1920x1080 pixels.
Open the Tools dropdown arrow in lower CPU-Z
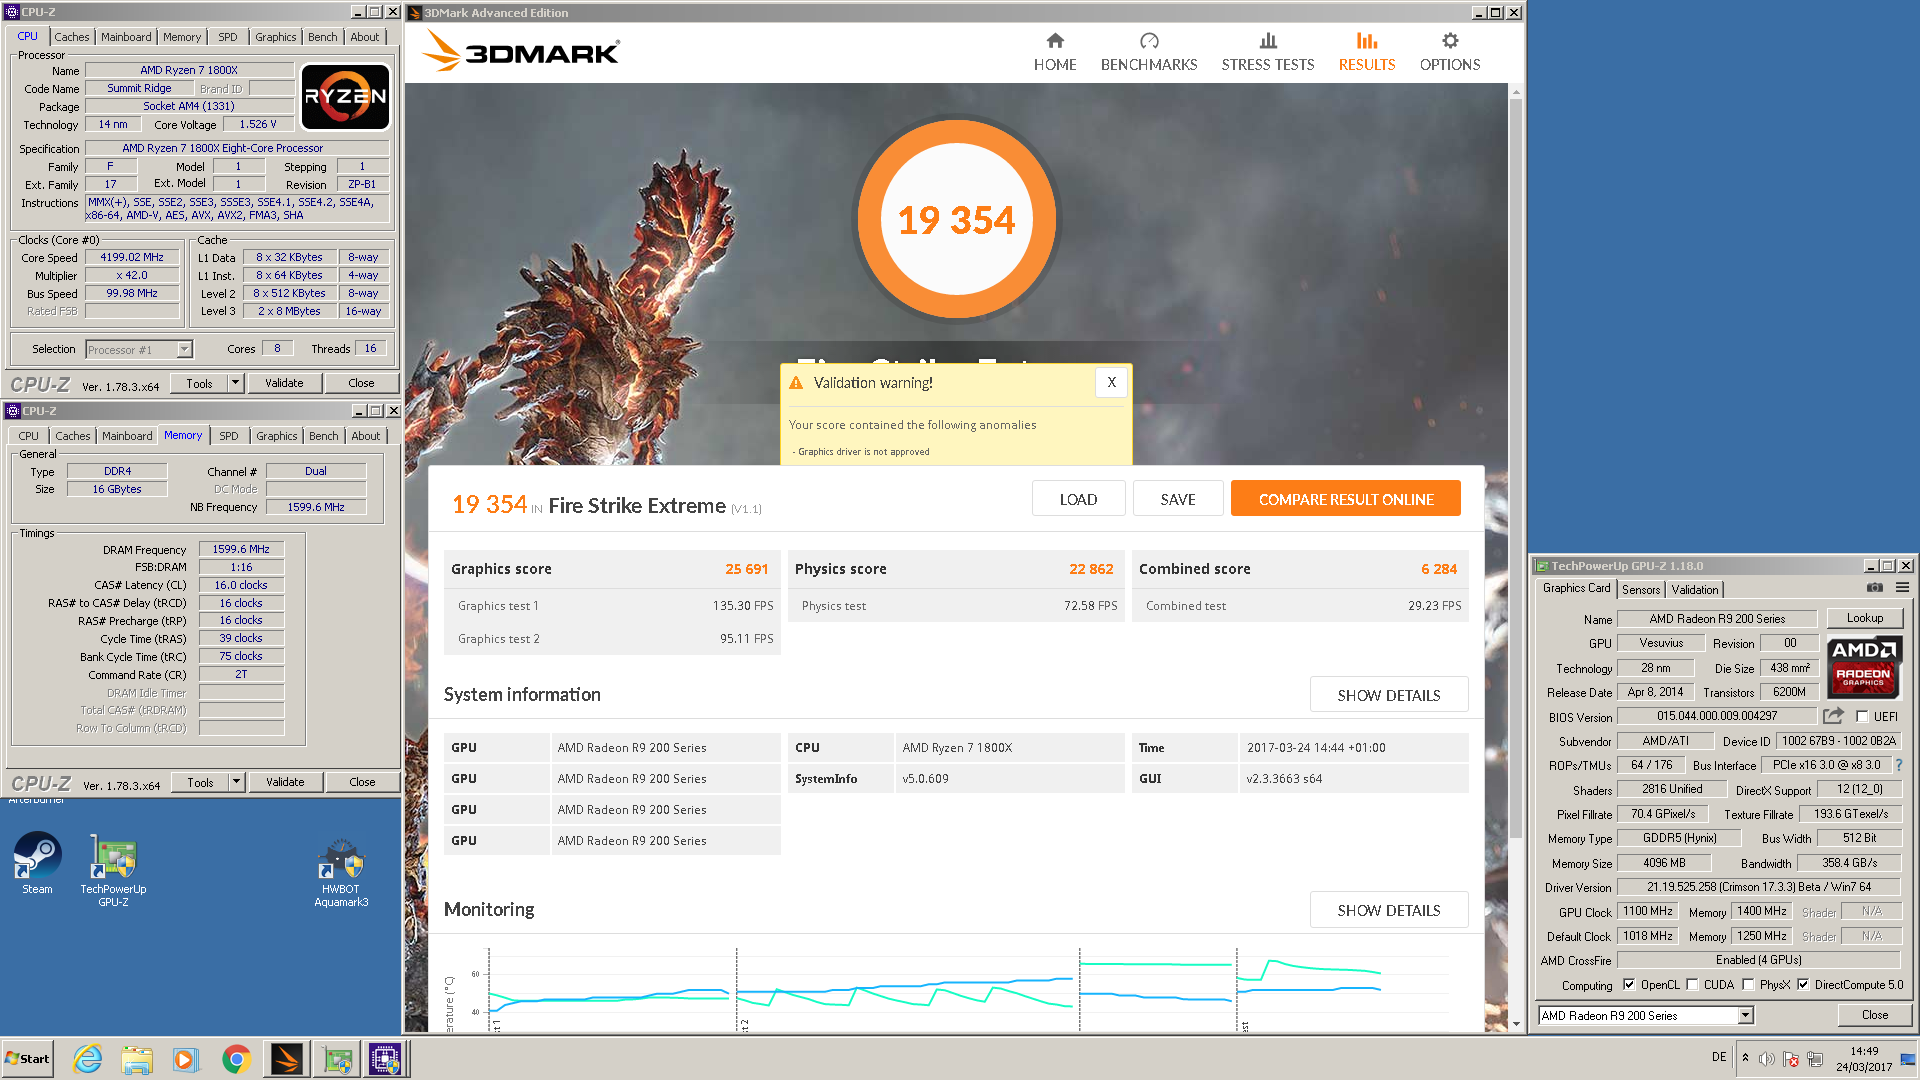coord(237,782)
